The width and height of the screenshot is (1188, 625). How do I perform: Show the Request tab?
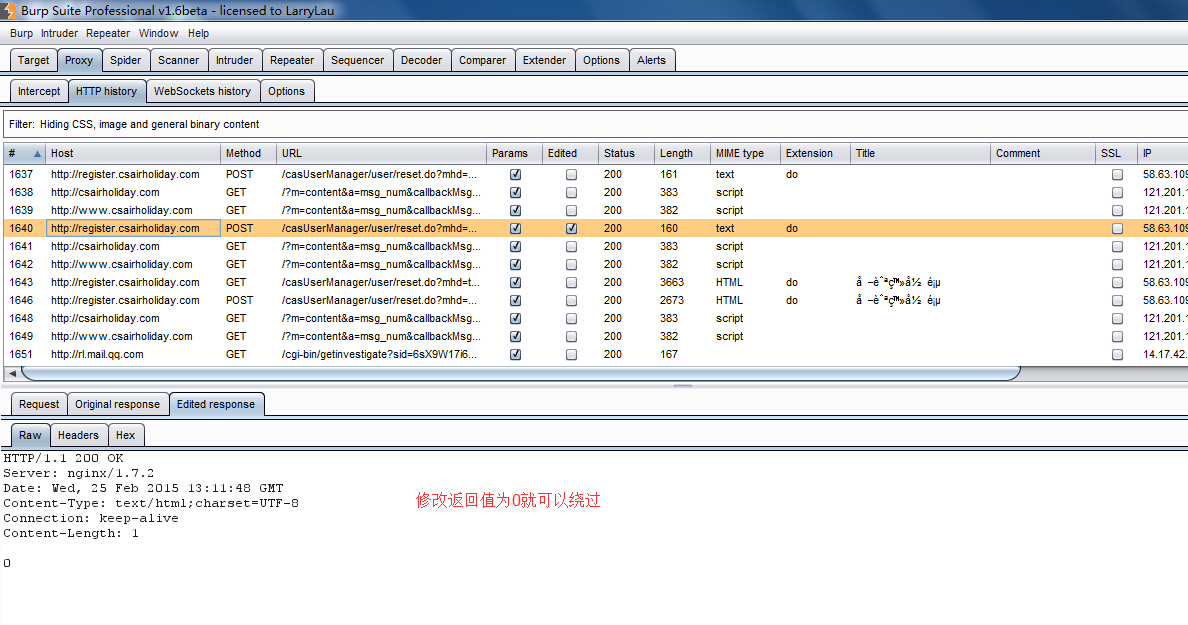[39, 405]
